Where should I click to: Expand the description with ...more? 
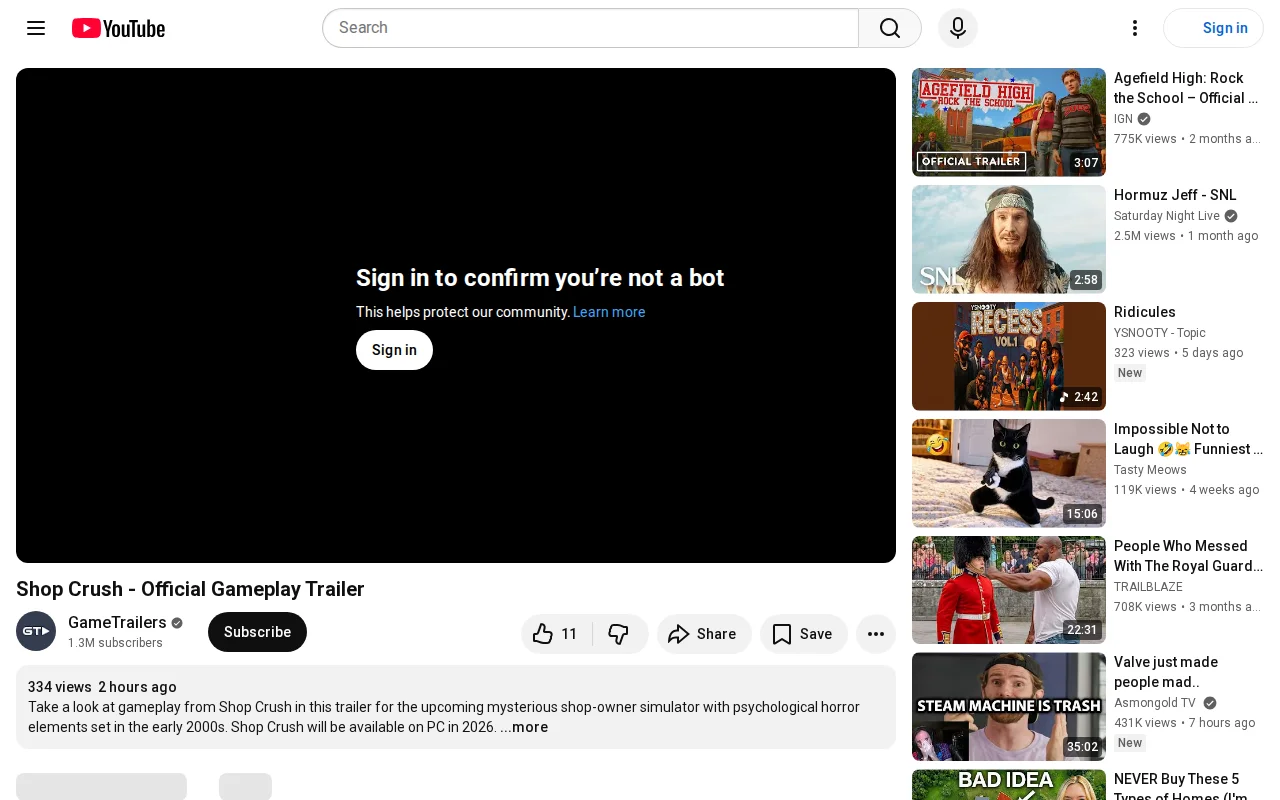pos(524,727)
